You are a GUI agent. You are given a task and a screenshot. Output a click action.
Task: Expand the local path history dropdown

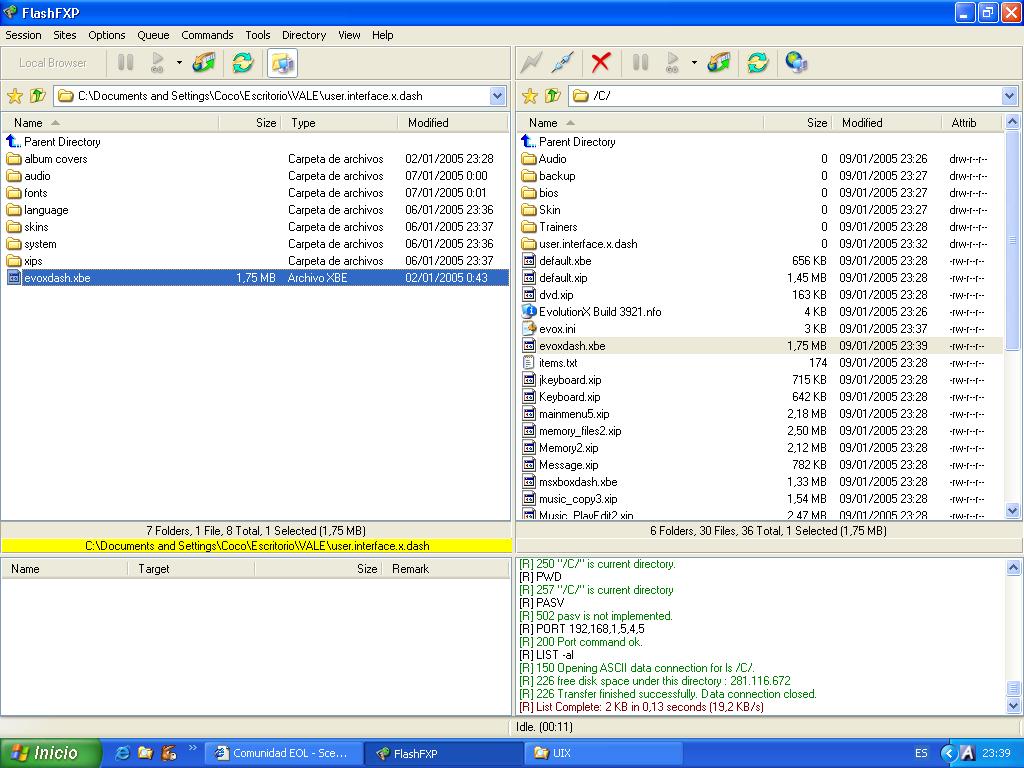tap(498, 96)
